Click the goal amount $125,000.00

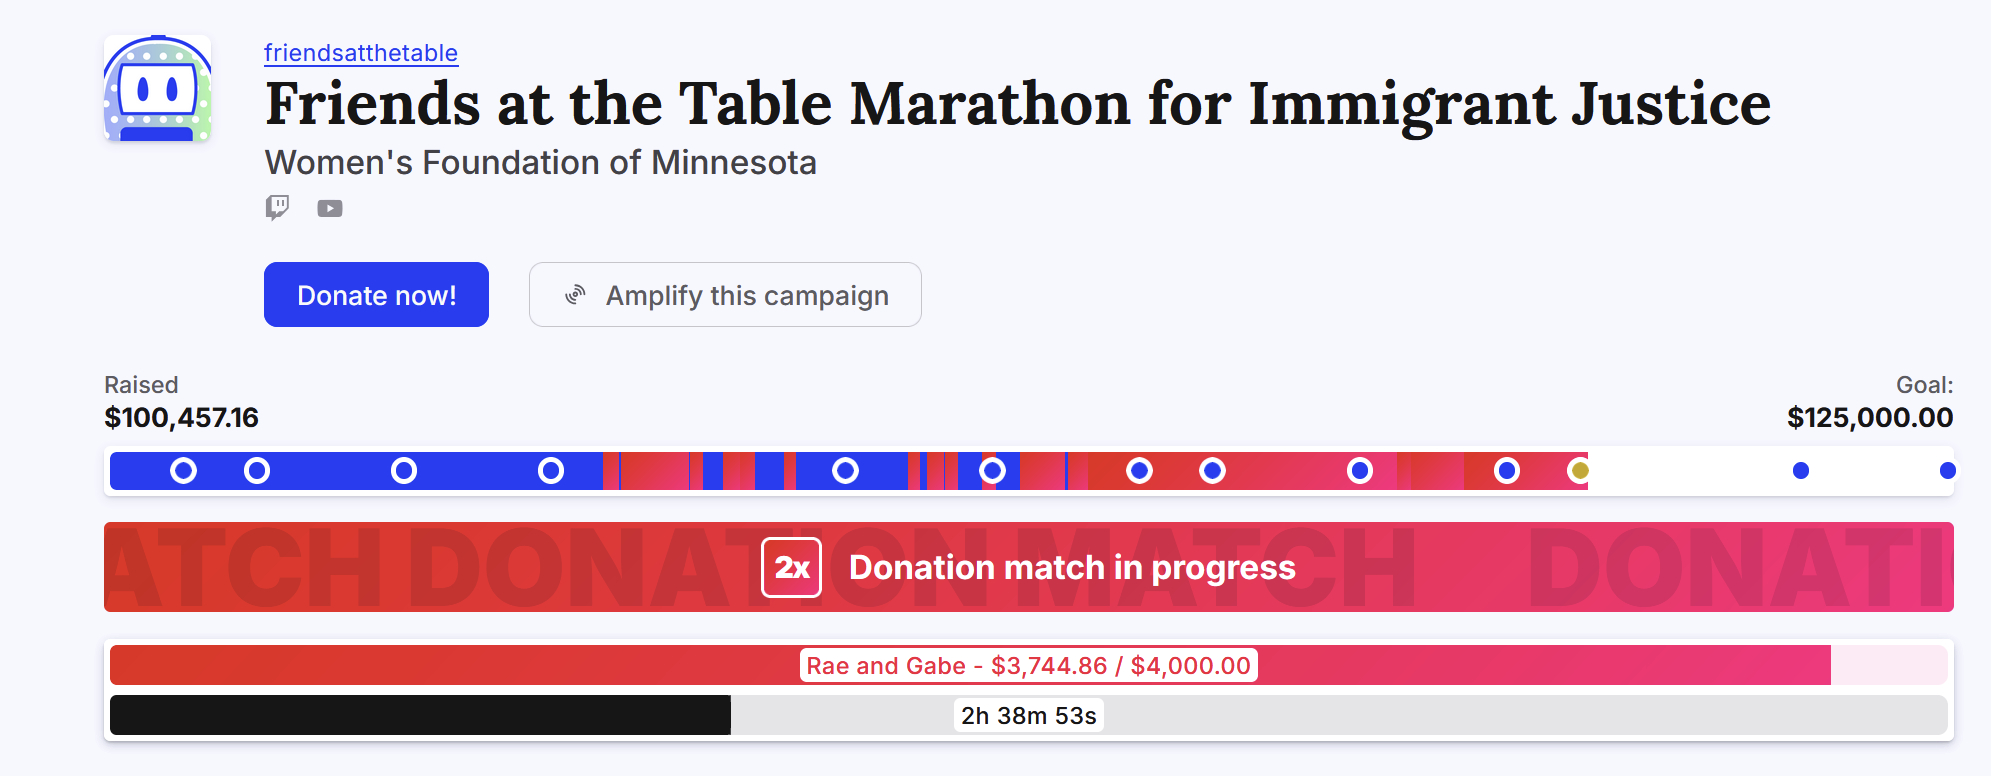click(x=1869, y=418)
